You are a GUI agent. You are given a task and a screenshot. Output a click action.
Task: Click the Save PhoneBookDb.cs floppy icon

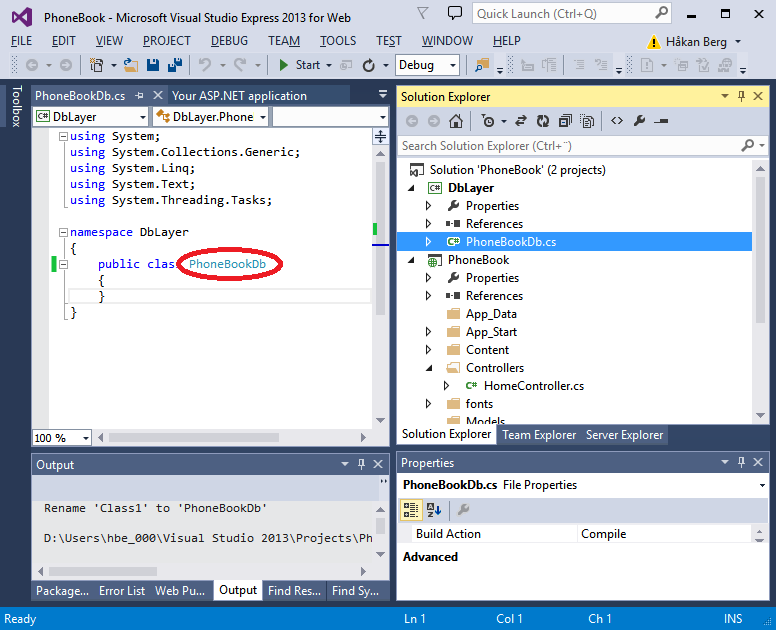(x=153, y=65)
